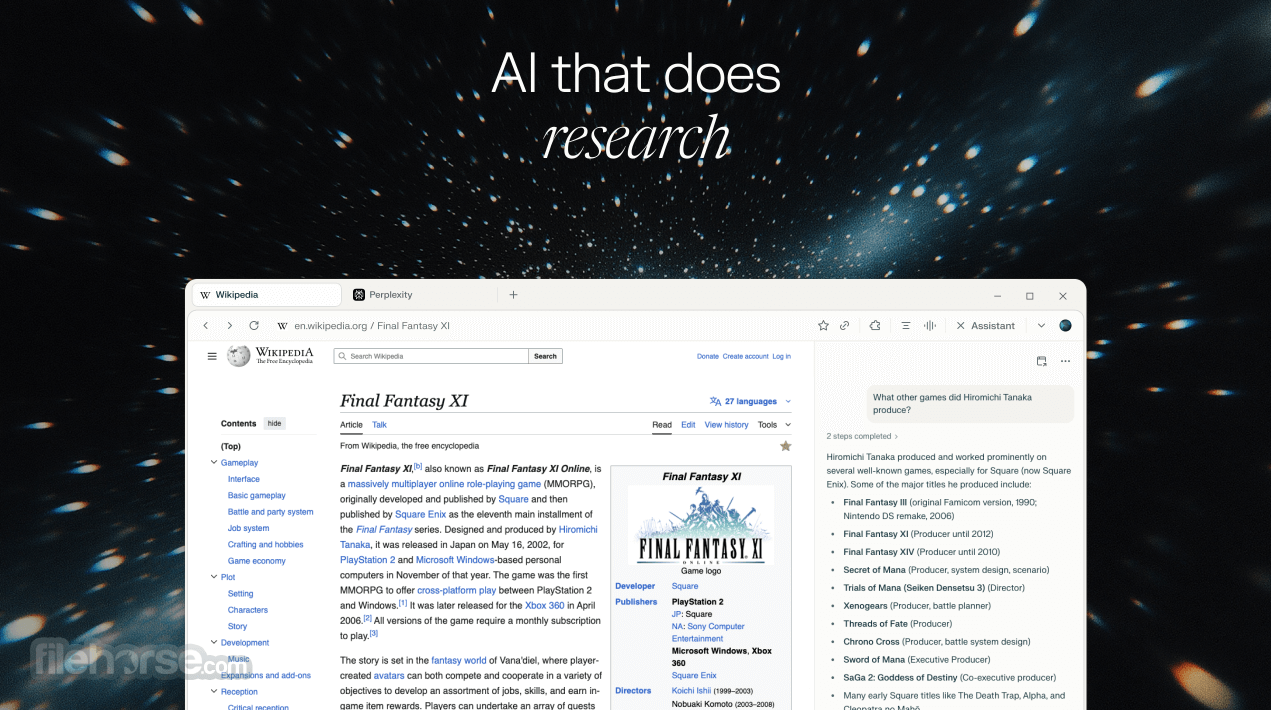Go forward with the browser forward arrow
1271x710 pixels.
coord(229,326)
